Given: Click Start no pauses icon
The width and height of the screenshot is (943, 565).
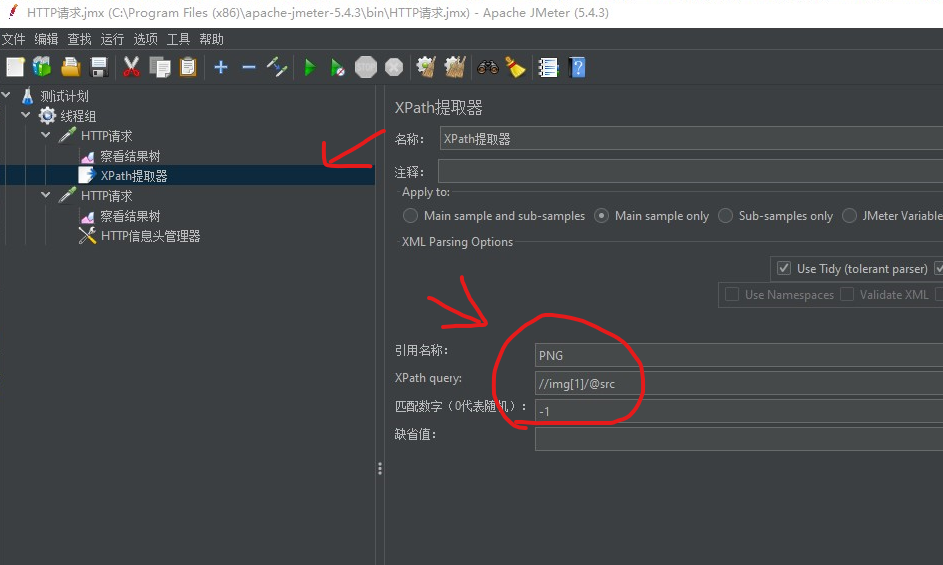Looking at the screenshot, I should click(x=337, y=67).
